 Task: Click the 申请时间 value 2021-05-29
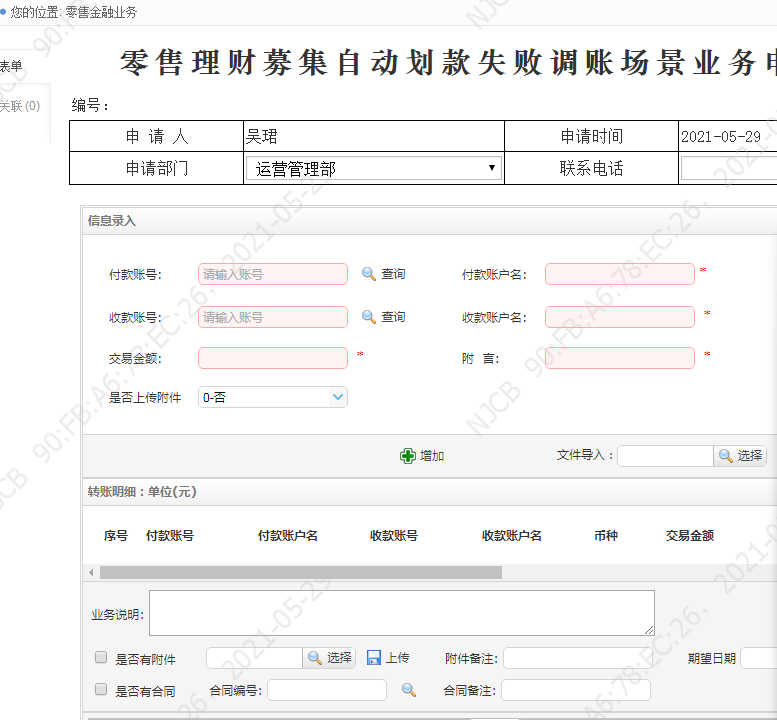pyautogui.click(x=721, y=137)
